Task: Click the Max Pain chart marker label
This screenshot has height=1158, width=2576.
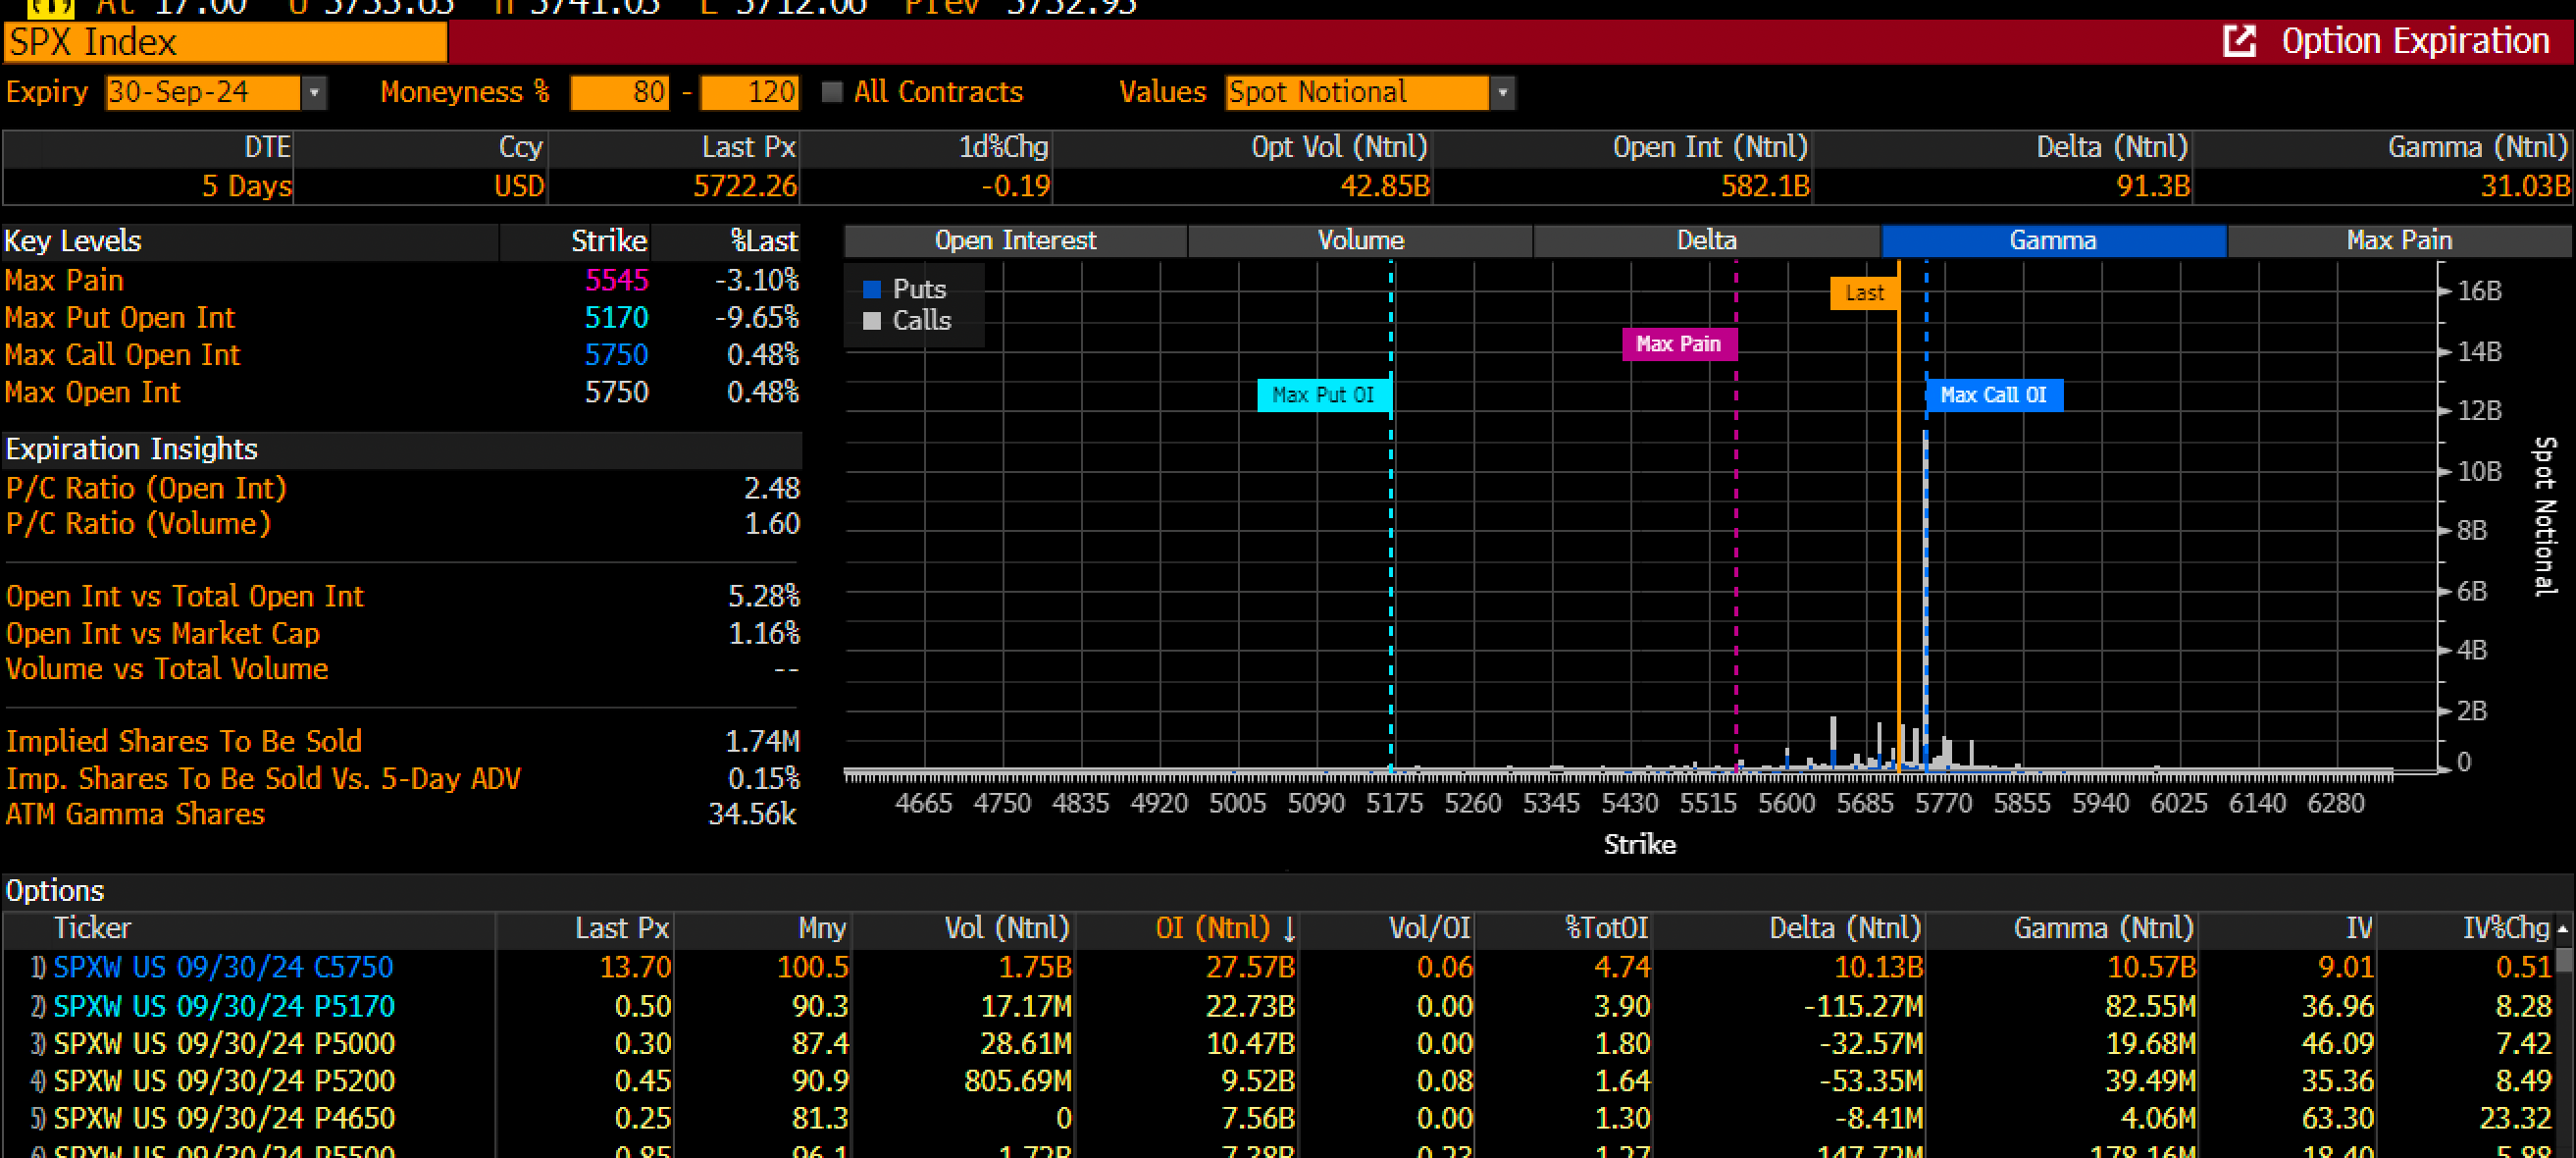Action: (x=1679, y=344)
